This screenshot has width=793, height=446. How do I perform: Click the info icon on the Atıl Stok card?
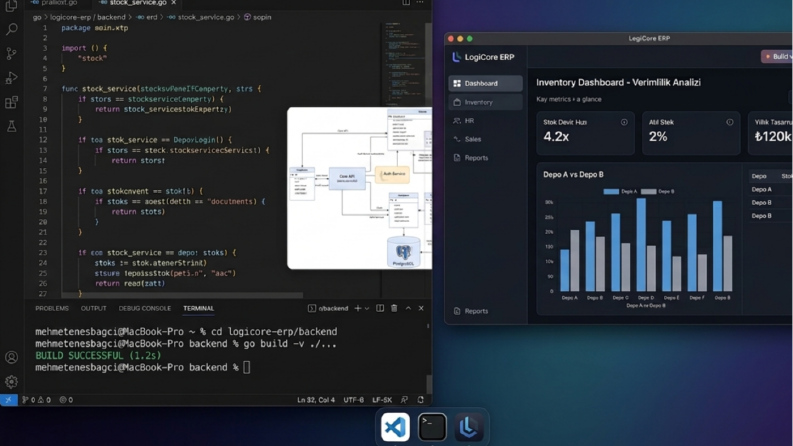pyautogui.click(x=730, y=122)
